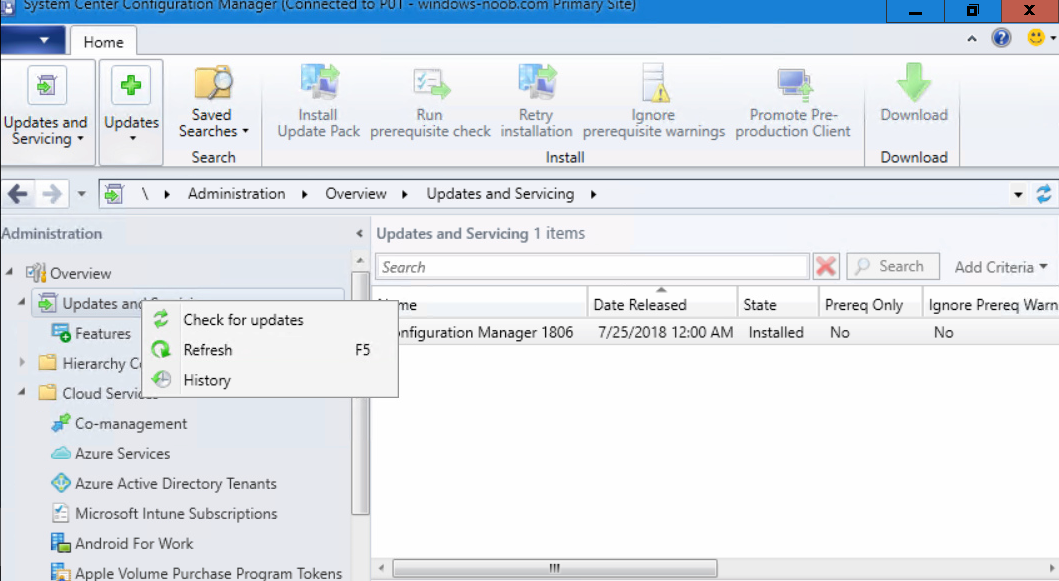Click the forward navigation arrow

52,195
